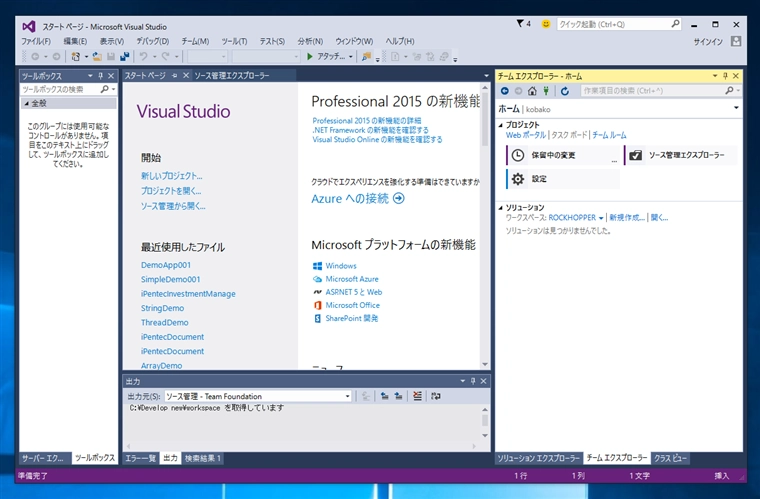
Task: Open recent file StringDemo
Action: [162, 308]
